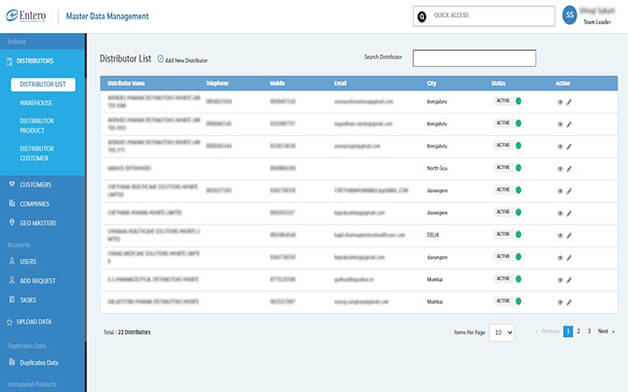View the North Goa distributor via eye icon
The height and width of the screenshot is (392, 628).
tap(560, 169)
